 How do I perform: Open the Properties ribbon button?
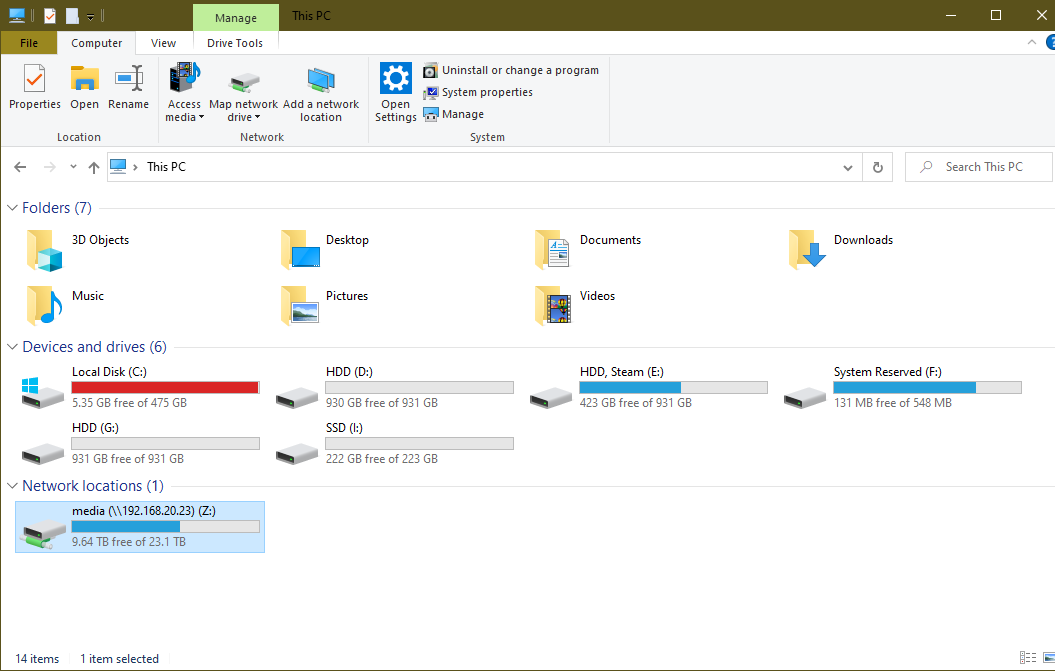[34, 87]
